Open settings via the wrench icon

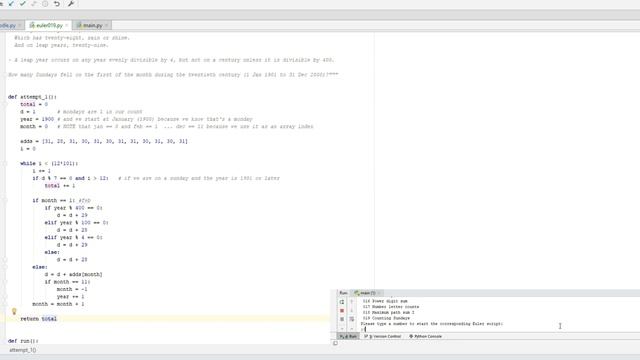tap(71, 4)
